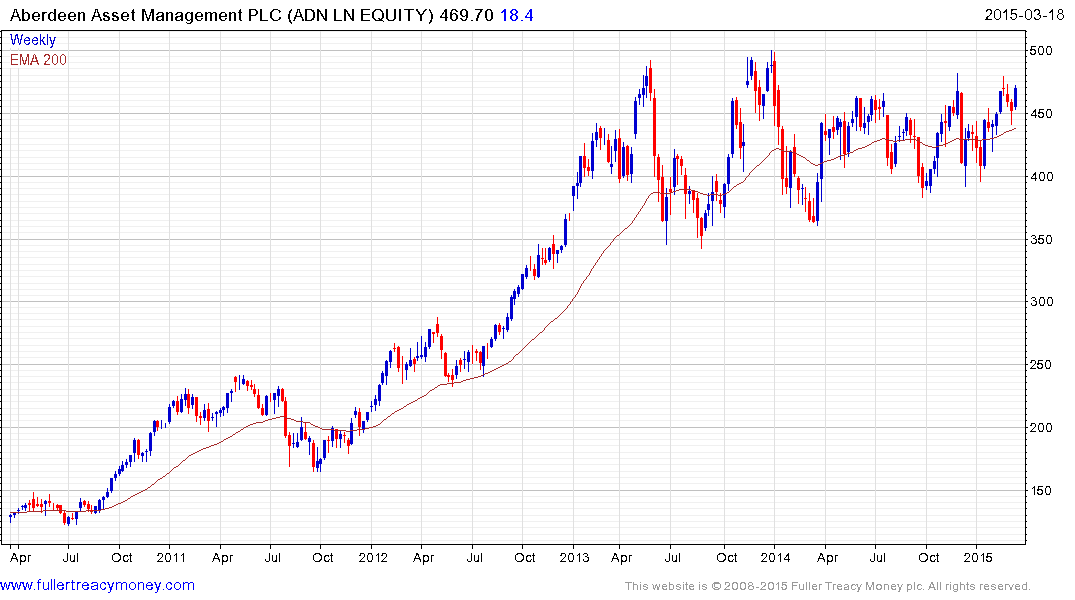Click the 200 price level on the y-axis

click(x=1044, y=428)
